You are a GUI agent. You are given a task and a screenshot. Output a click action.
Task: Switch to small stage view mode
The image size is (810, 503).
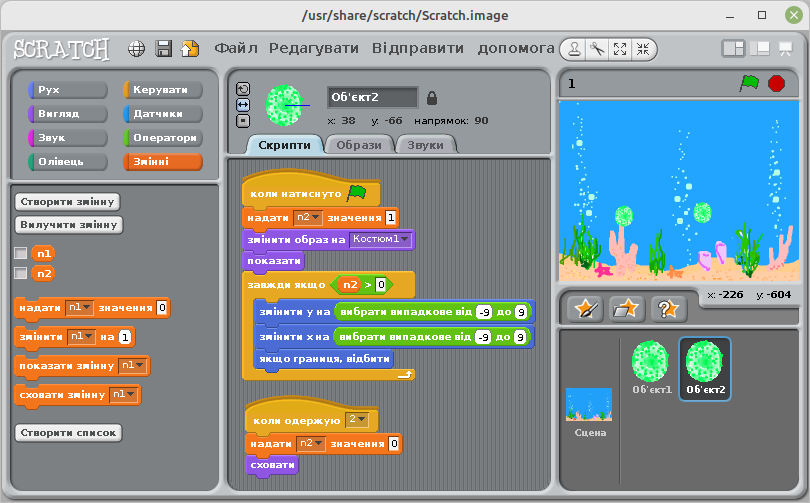click(733, 49)
